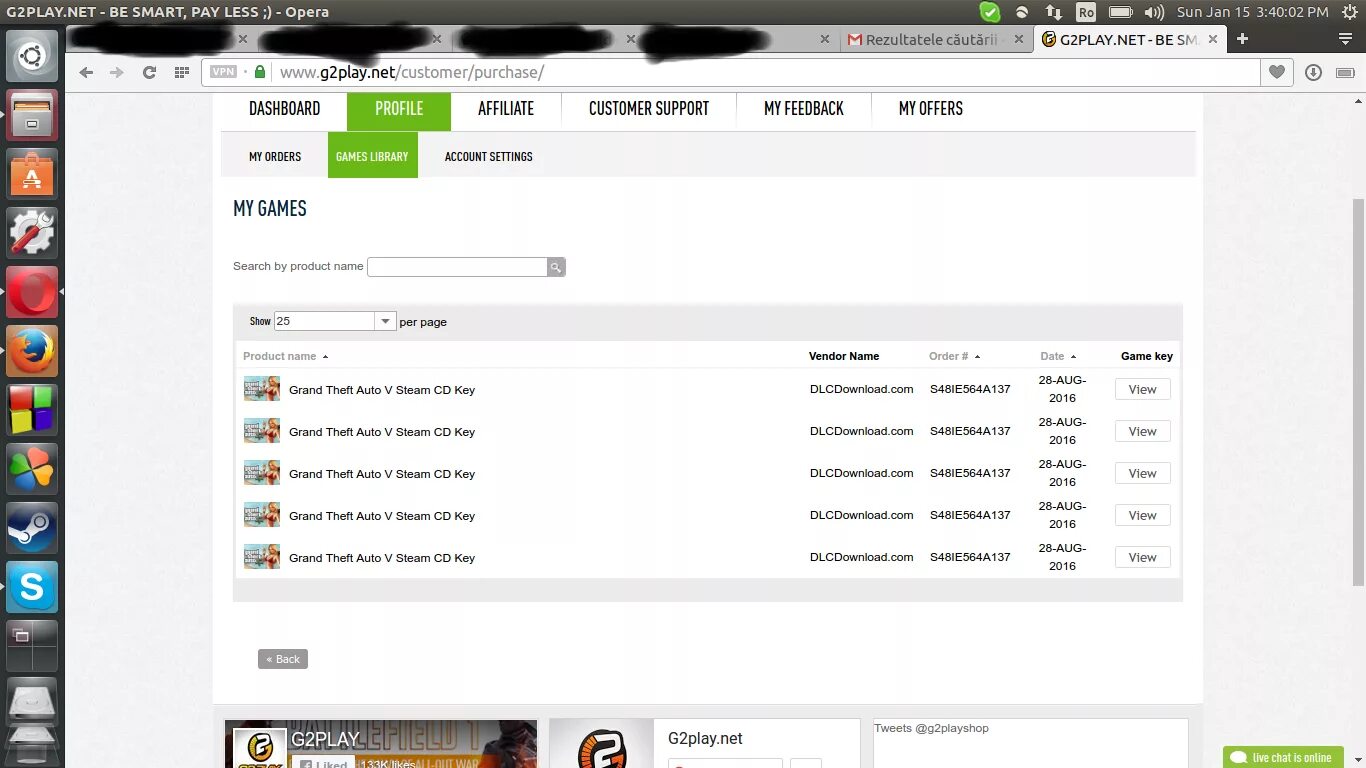Click the Game key column header

1147,356
